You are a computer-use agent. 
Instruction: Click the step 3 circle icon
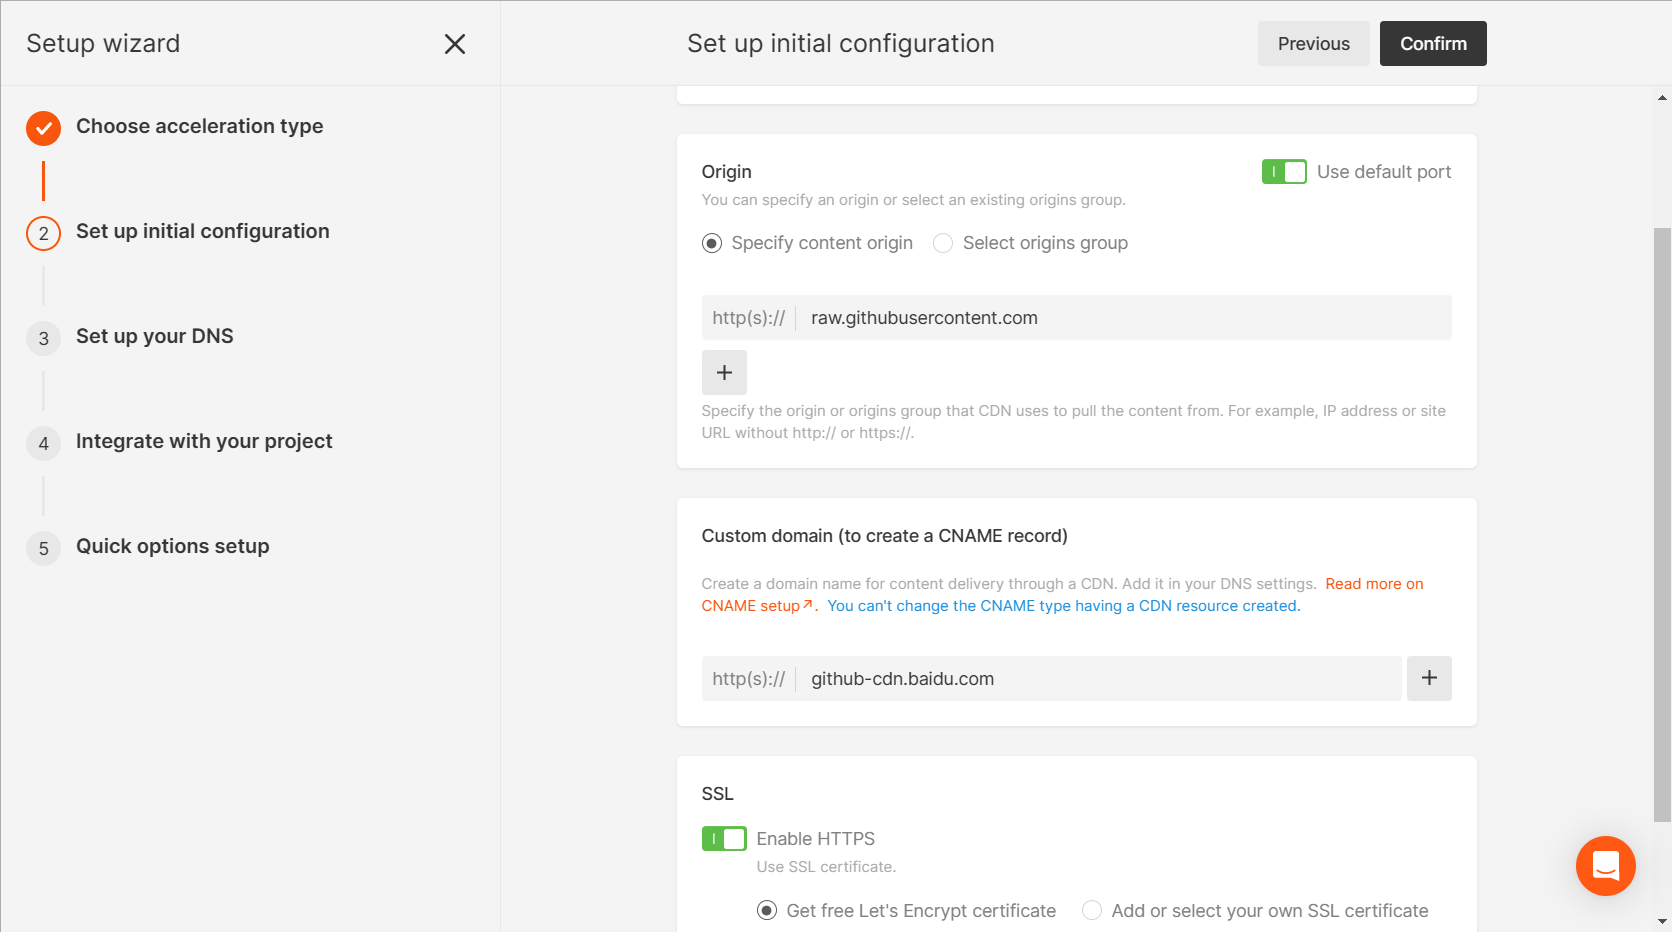click(x=43, y=338)
